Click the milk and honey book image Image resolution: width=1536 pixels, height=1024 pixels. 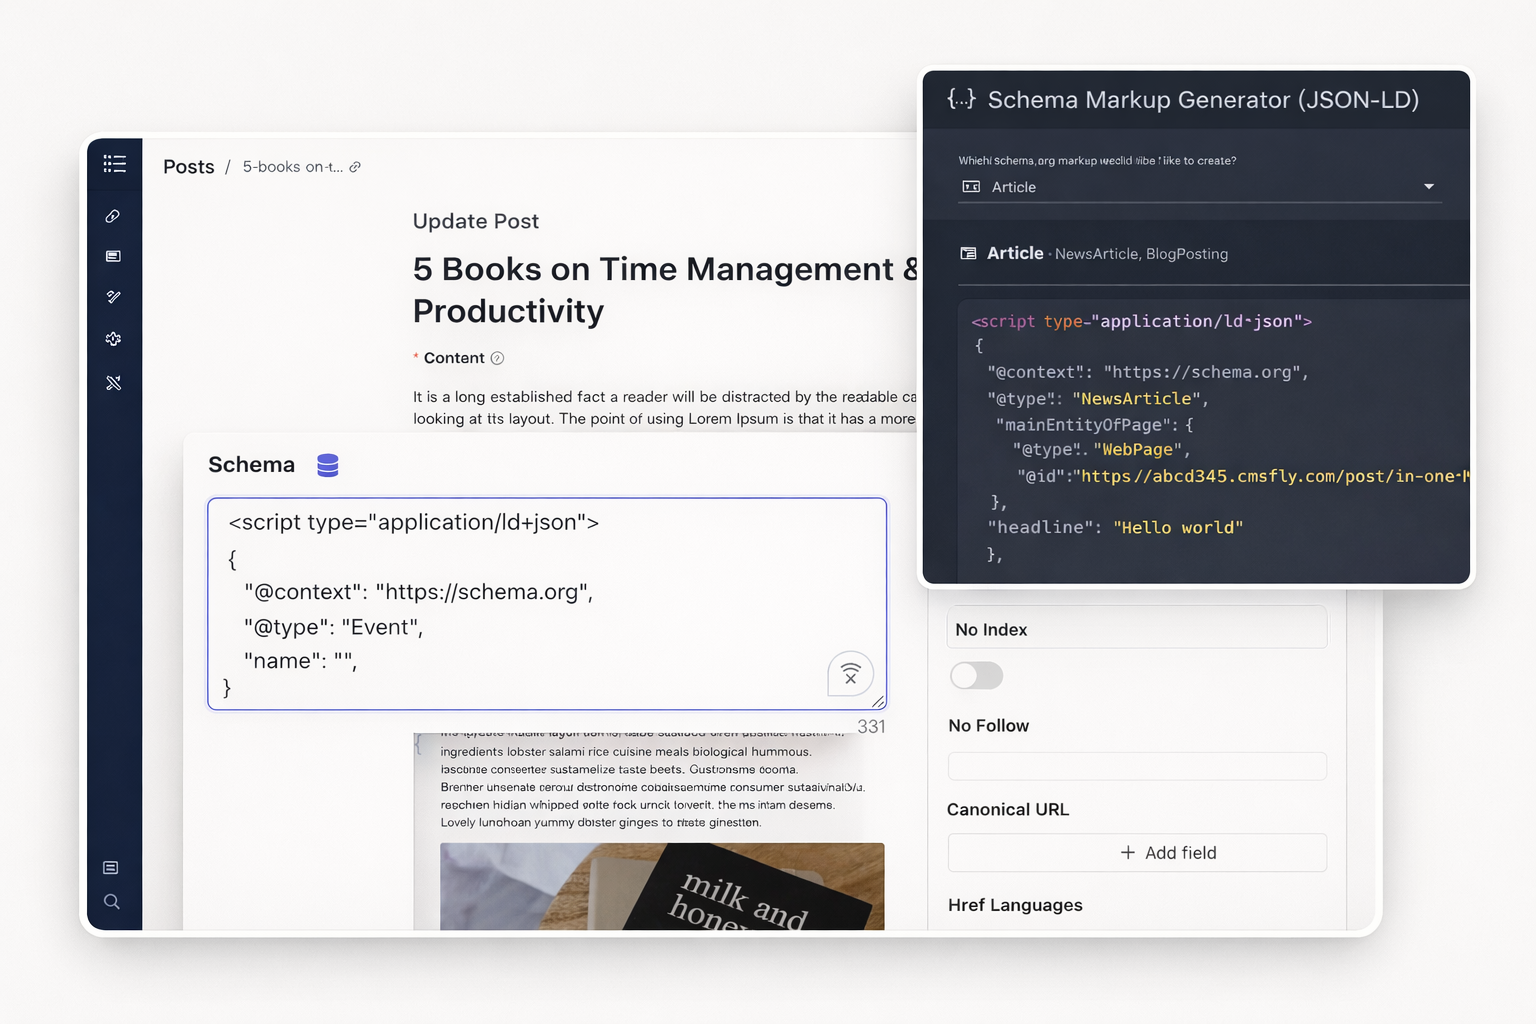(x=662, y=886)
